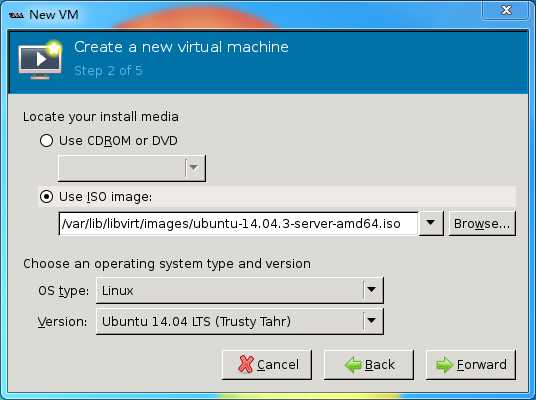Click the 'OS type:' label

point(64,291)
